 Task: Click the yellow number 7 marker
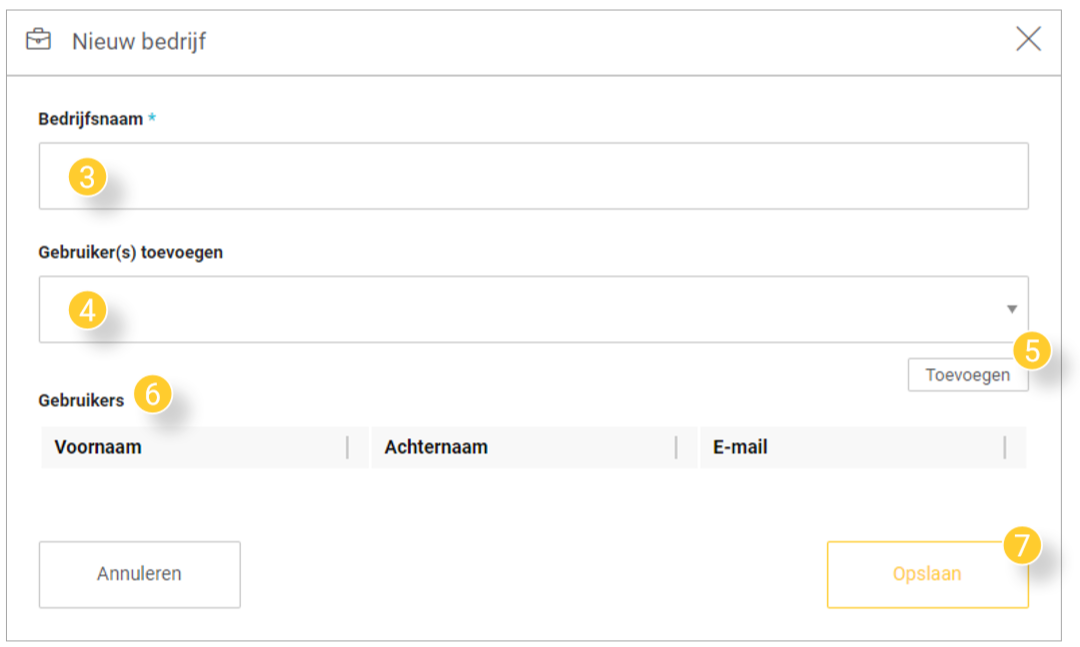pos(1021,547)
